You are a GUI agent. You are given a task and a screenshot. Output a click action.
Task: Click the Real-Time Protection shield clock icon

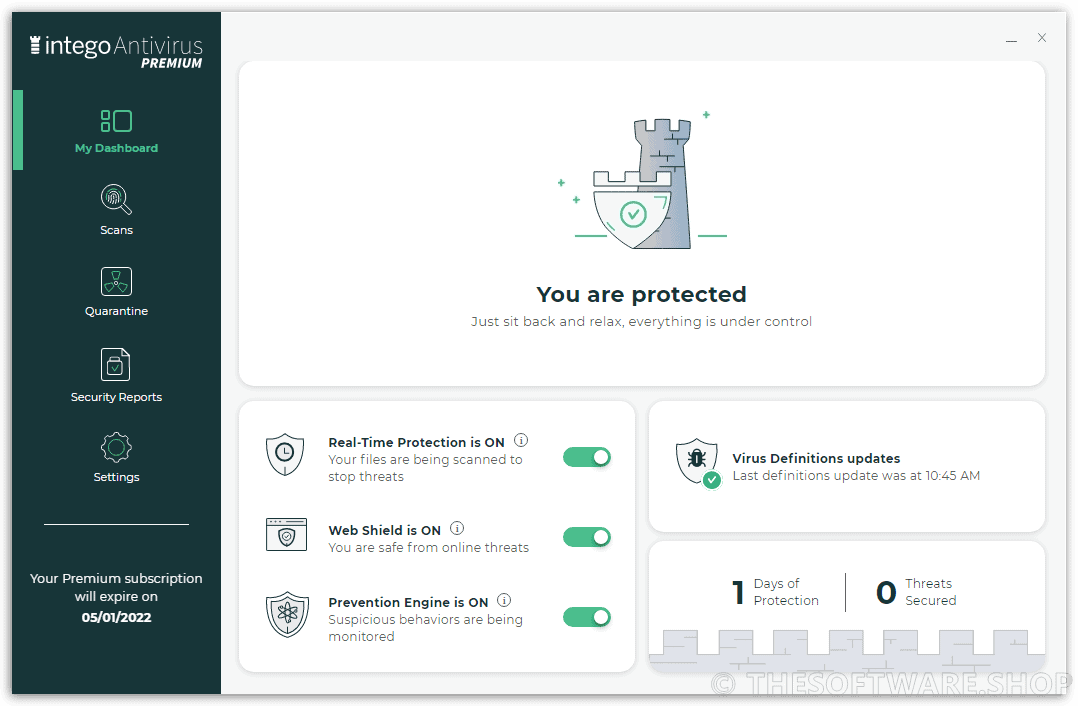click(285, 454)
